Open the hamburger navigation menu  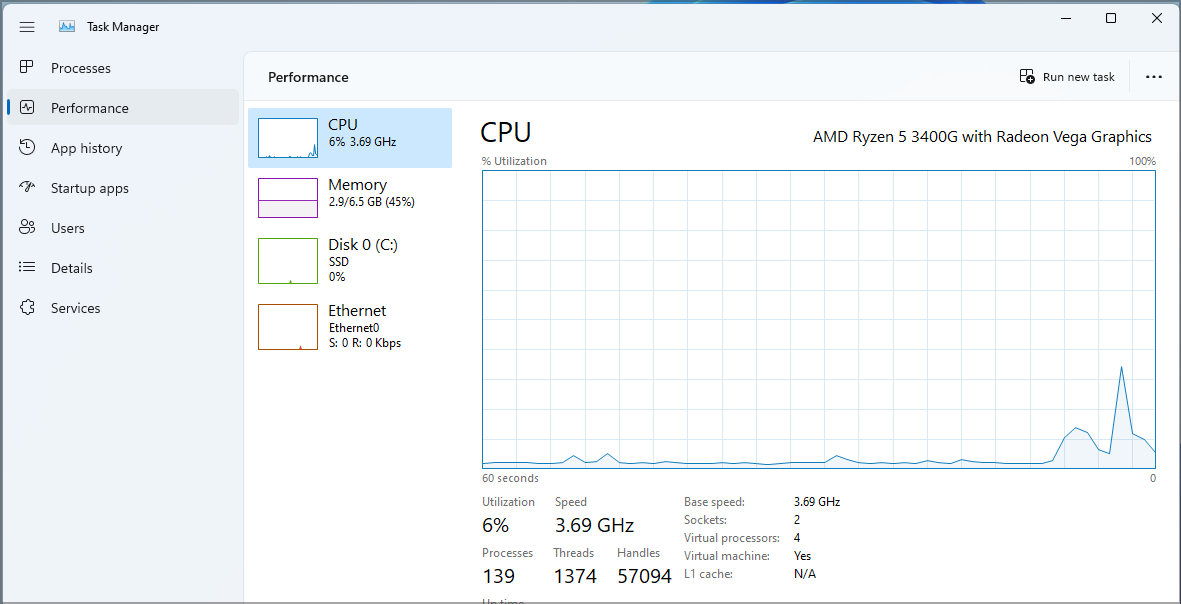click(27, 27)
